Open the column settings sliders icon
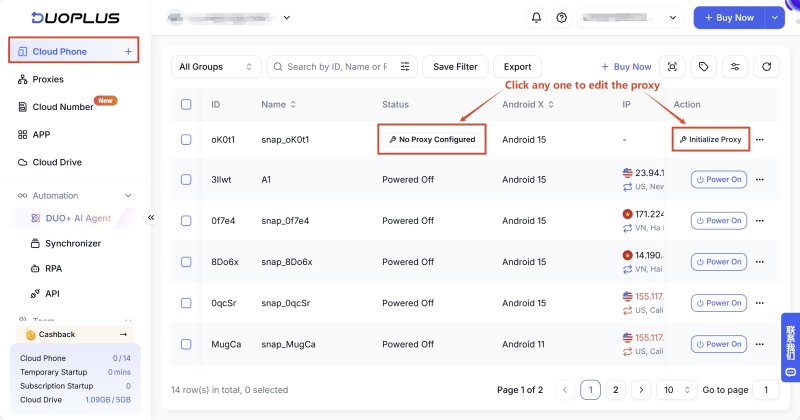This screenshot has width=800, height=420. (735, 67)
